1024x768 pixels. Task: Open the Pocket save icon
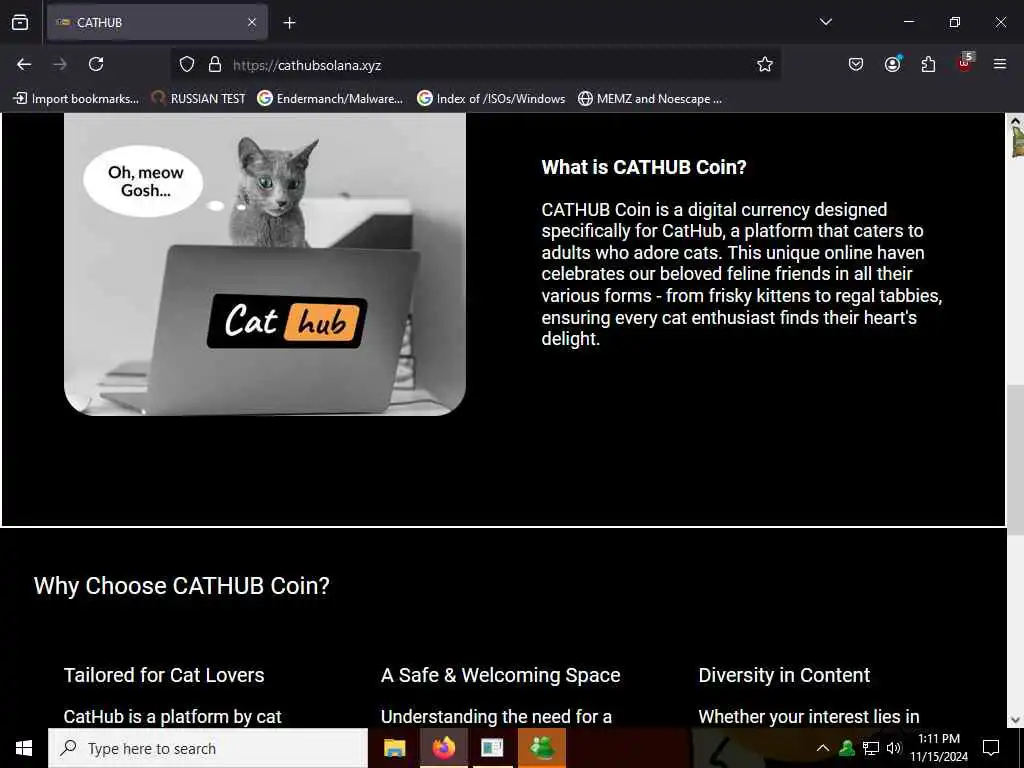pos(856,64)
